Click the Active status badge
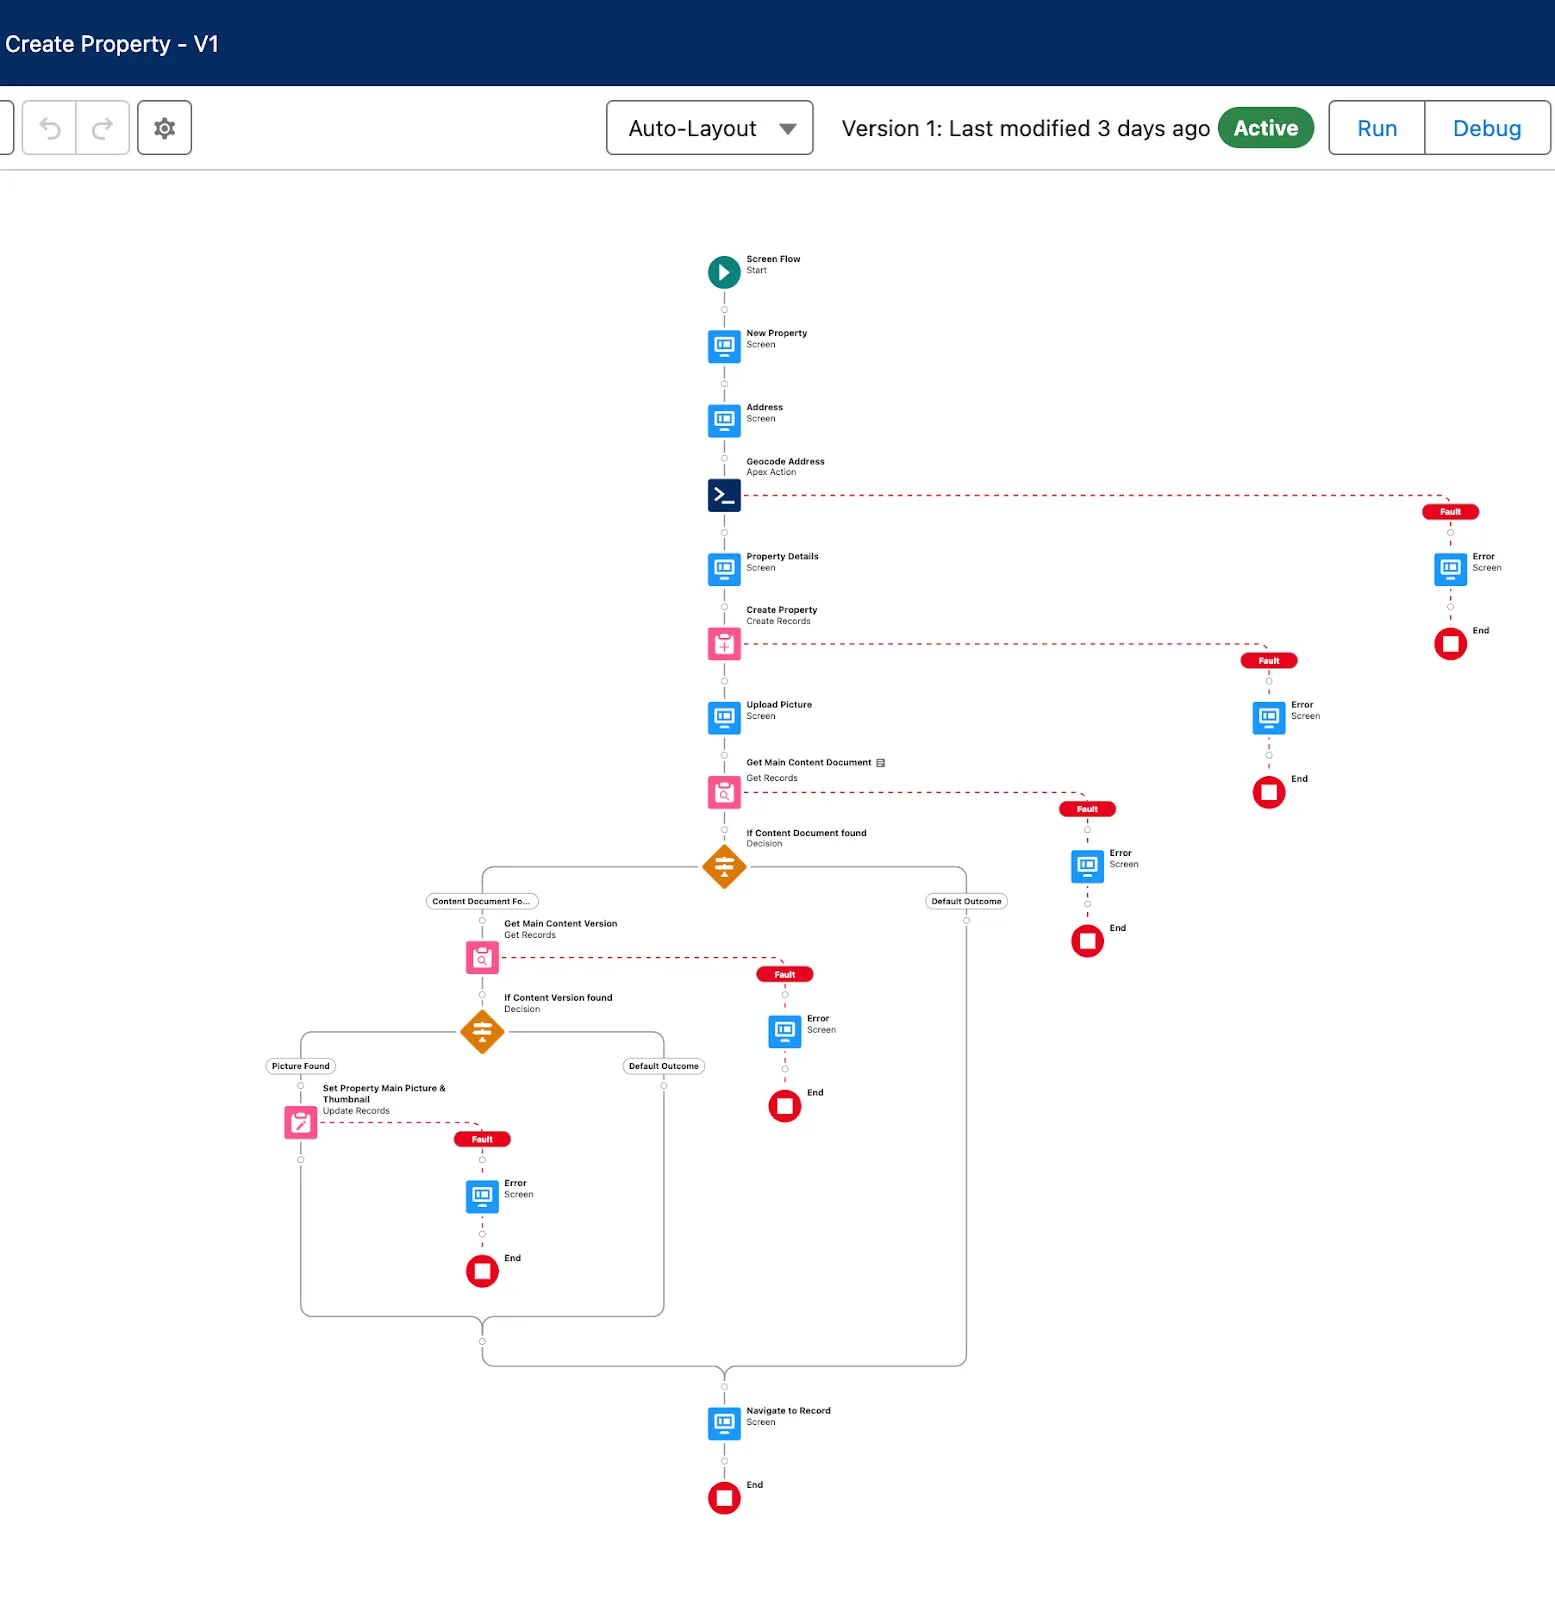 (x=1265, y=128)
